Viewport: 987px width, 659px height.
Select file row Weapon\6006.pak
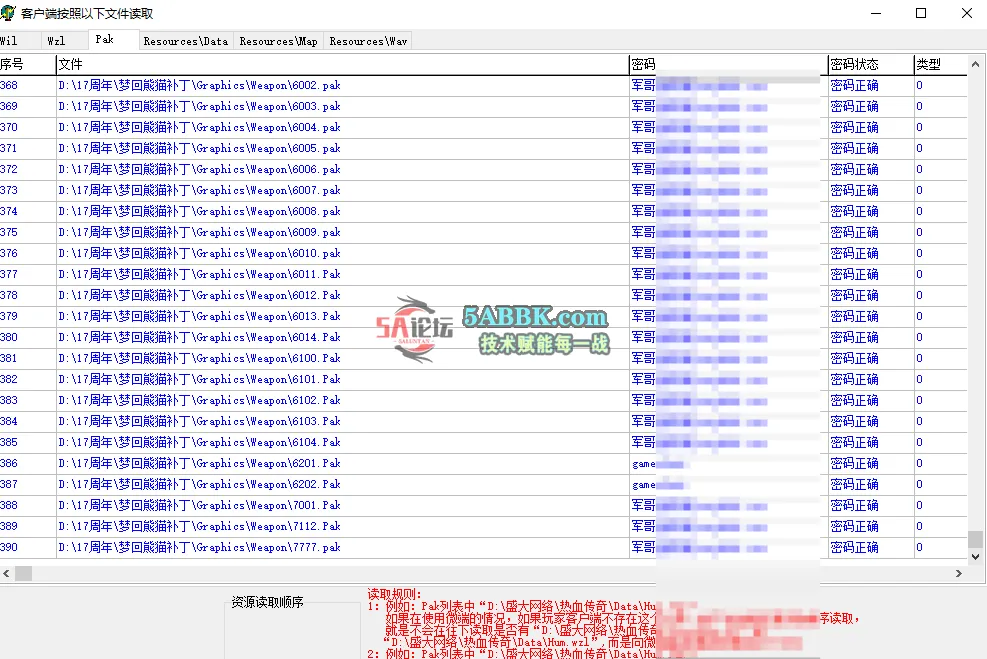(x=483, y=169)
